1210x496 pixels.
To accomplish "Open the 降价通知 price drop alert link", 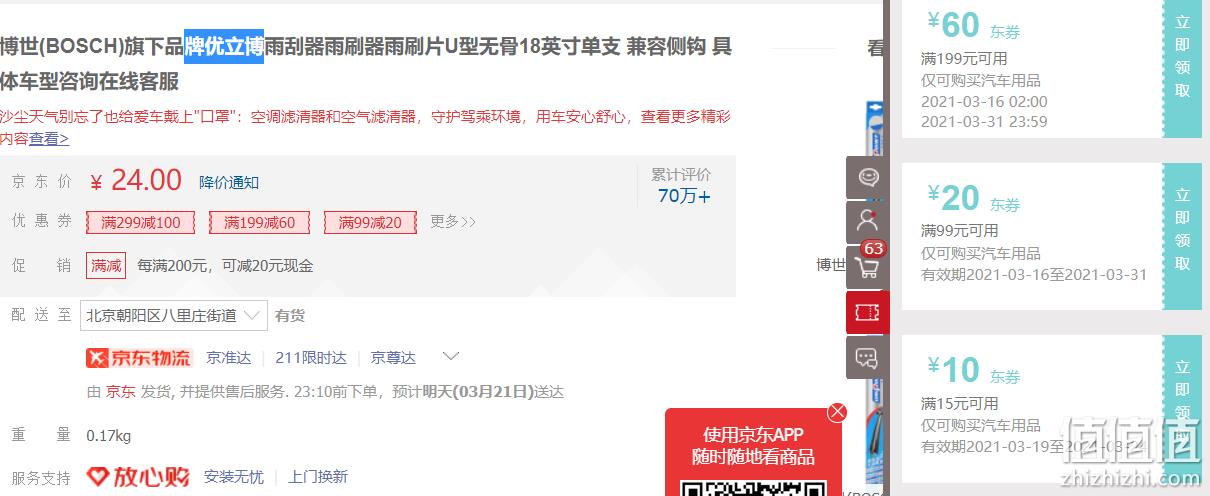I will click(x=229, y=182).
